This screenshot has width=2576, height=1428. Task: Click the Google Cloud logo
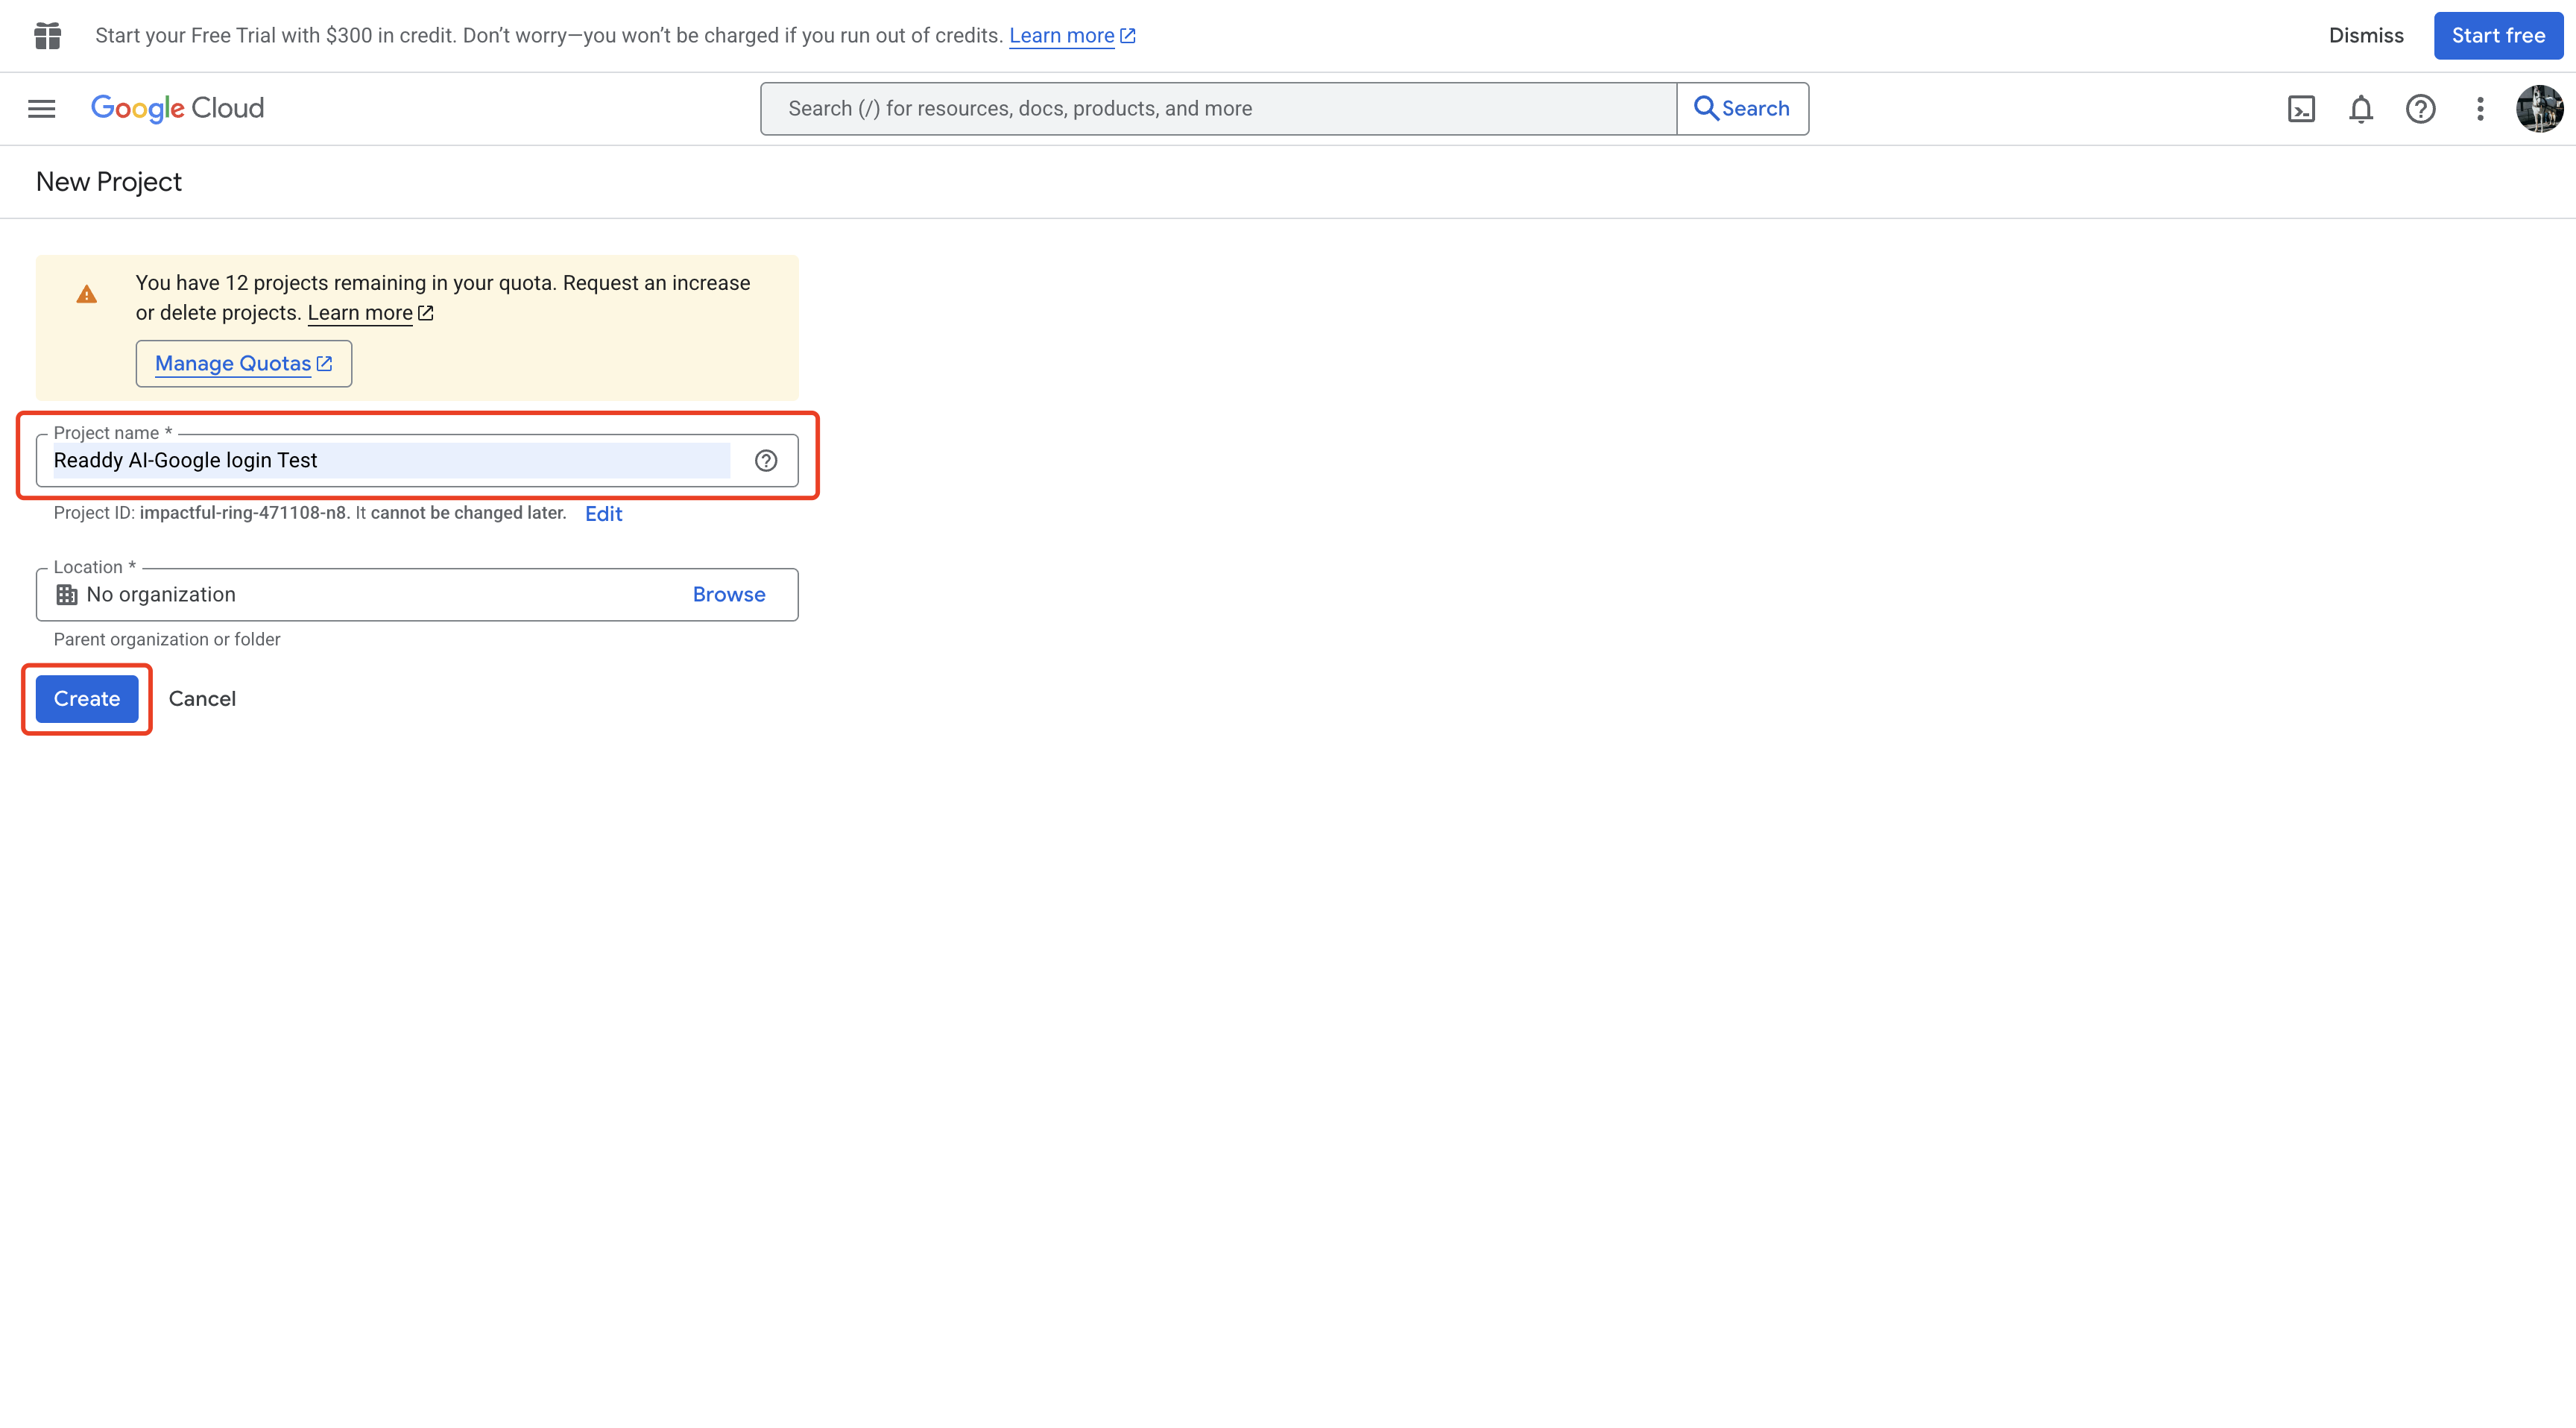(x=177, y=108)
